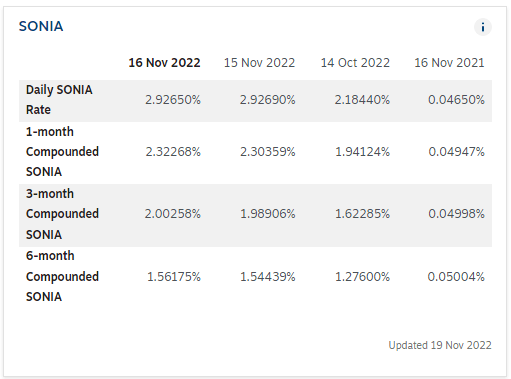Select the 15 Nov 2022 column header

click(x=259, y=63)
